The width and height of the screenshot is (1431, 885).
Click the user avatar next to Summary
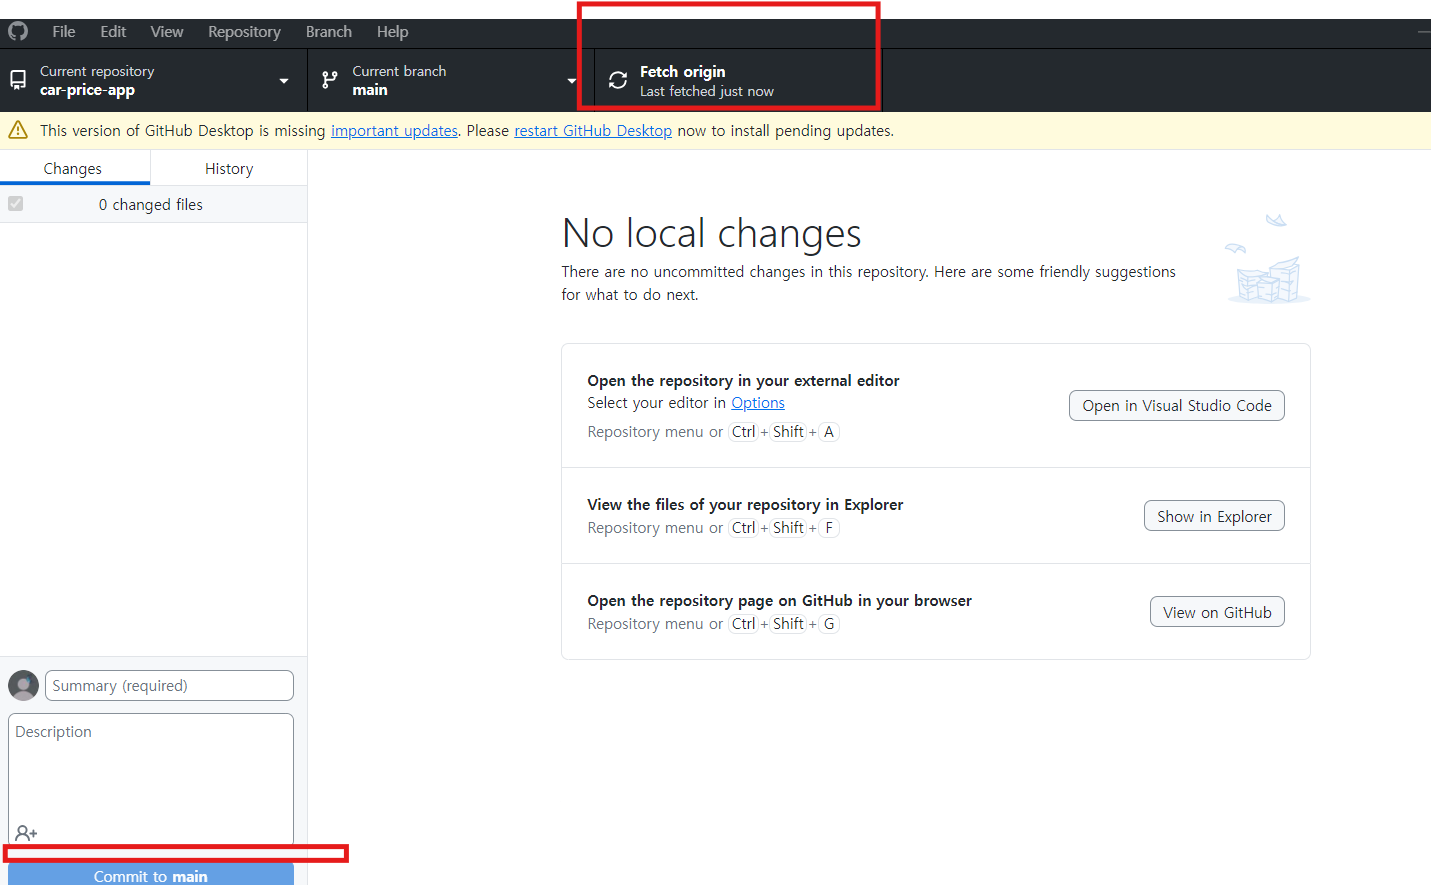tap(23, 685)
